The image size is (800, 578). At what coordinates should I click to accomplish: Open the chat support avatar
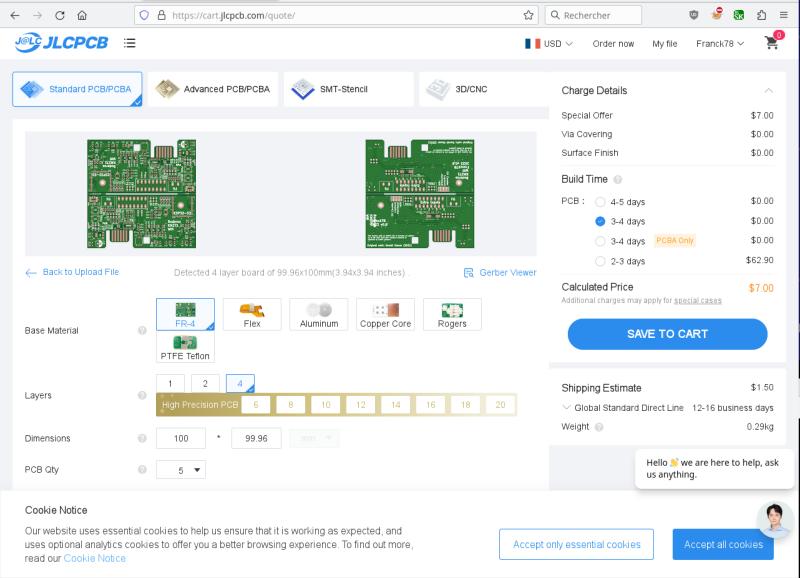[774, 519]
